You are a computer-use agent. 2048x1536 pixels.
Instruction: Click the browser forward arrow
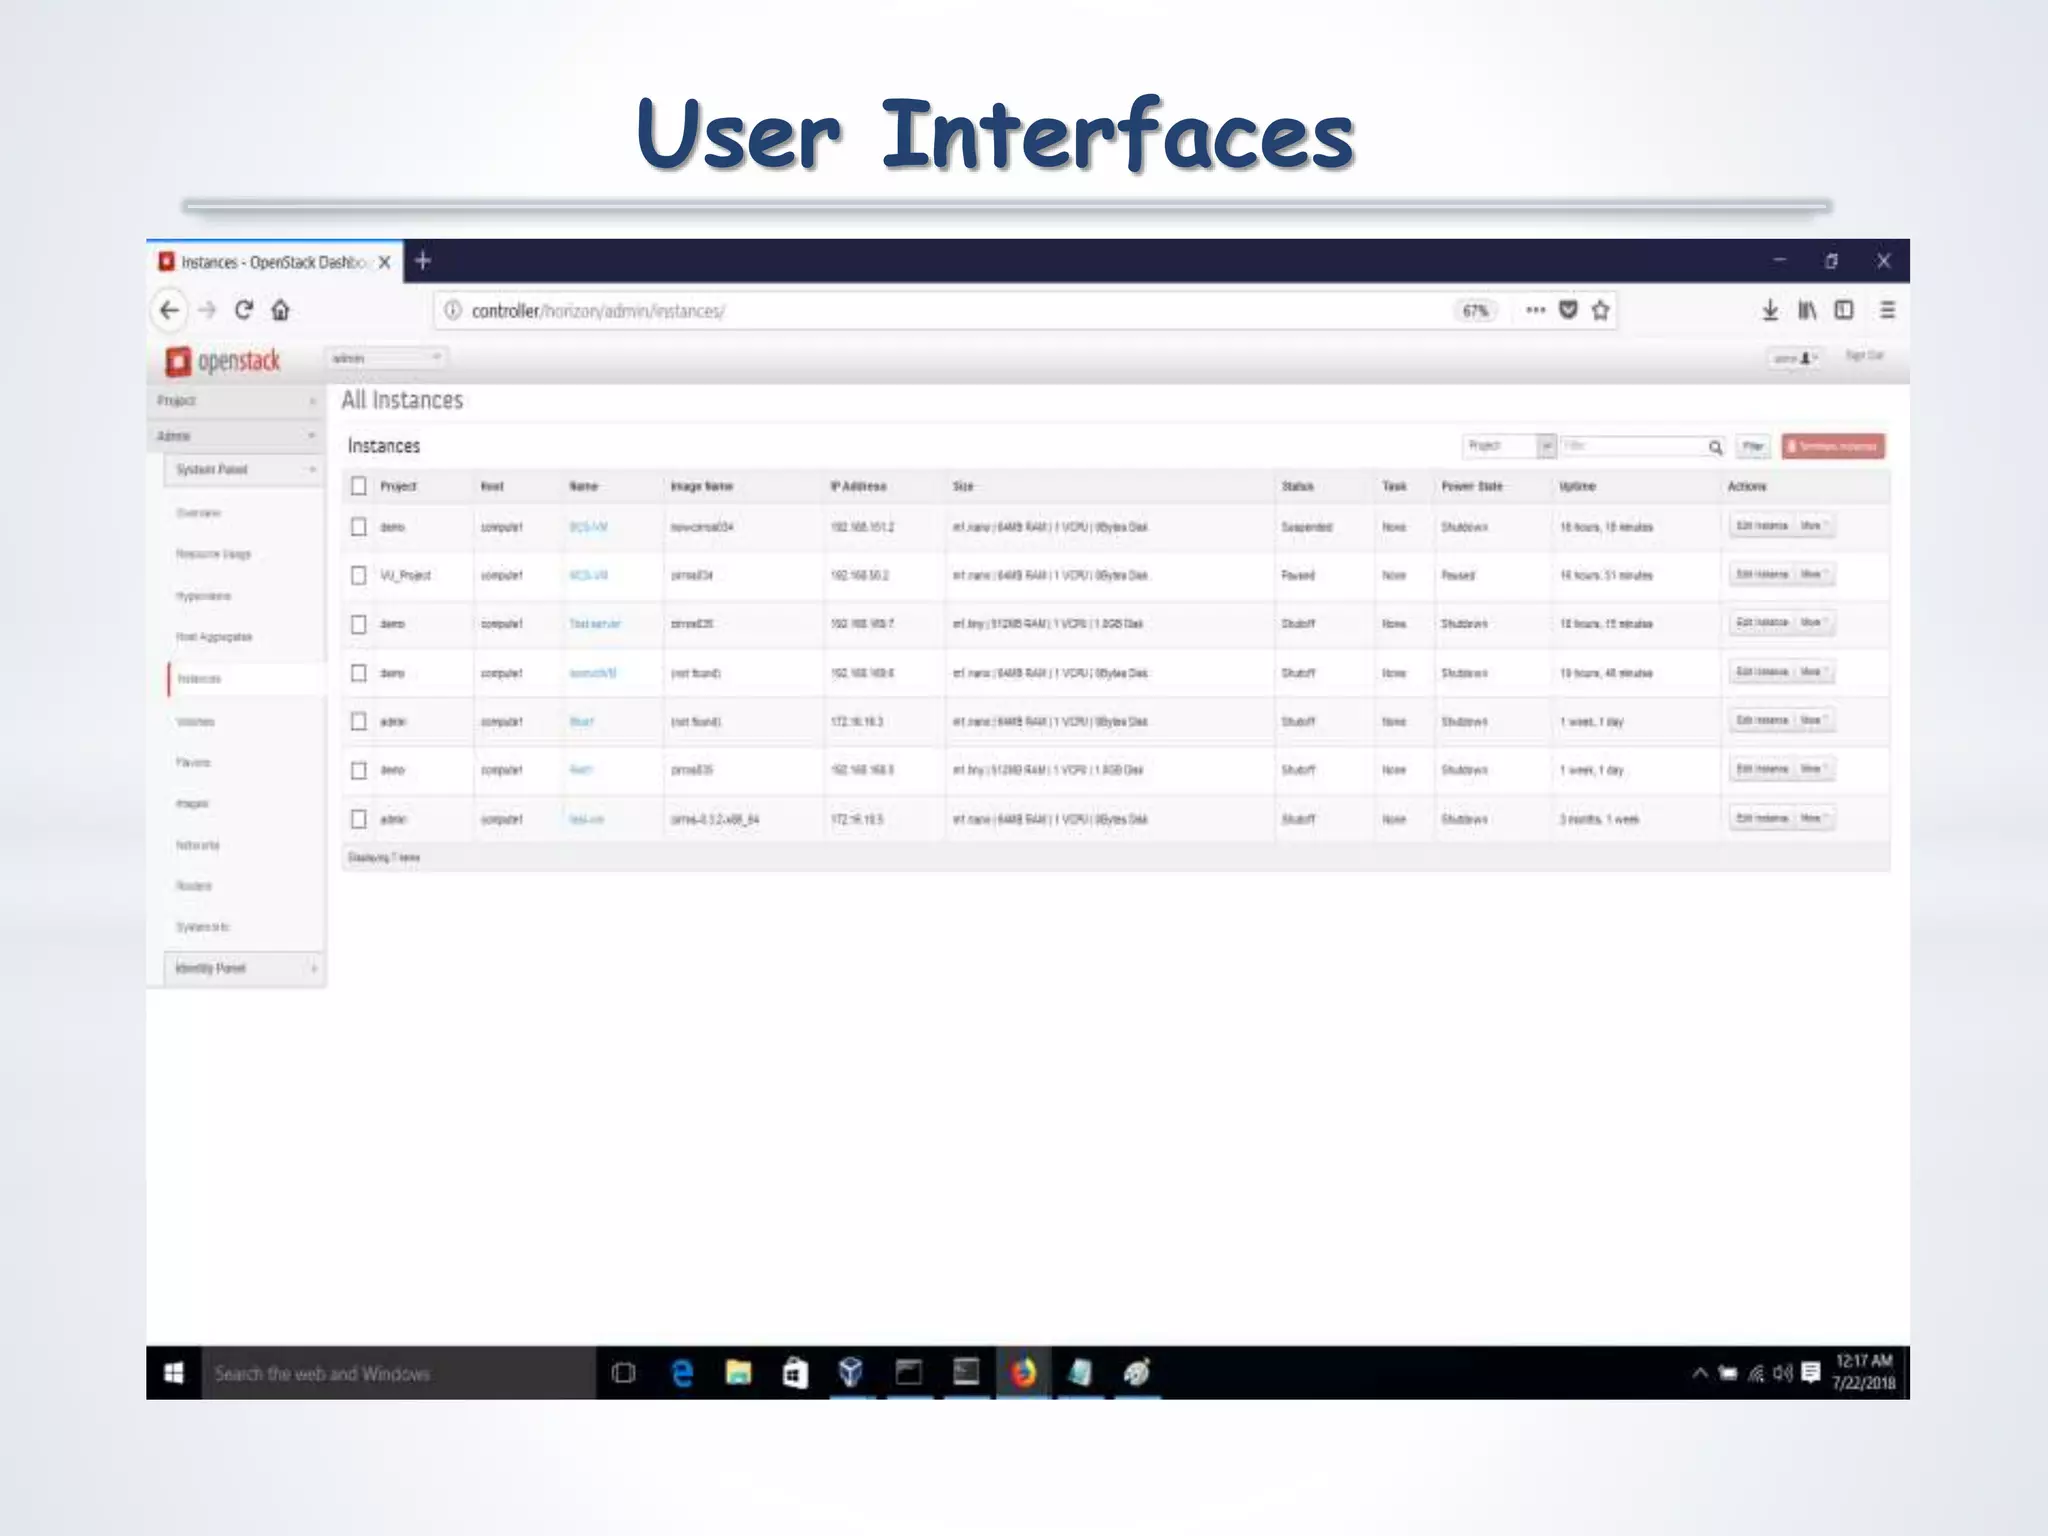[207, 310]
